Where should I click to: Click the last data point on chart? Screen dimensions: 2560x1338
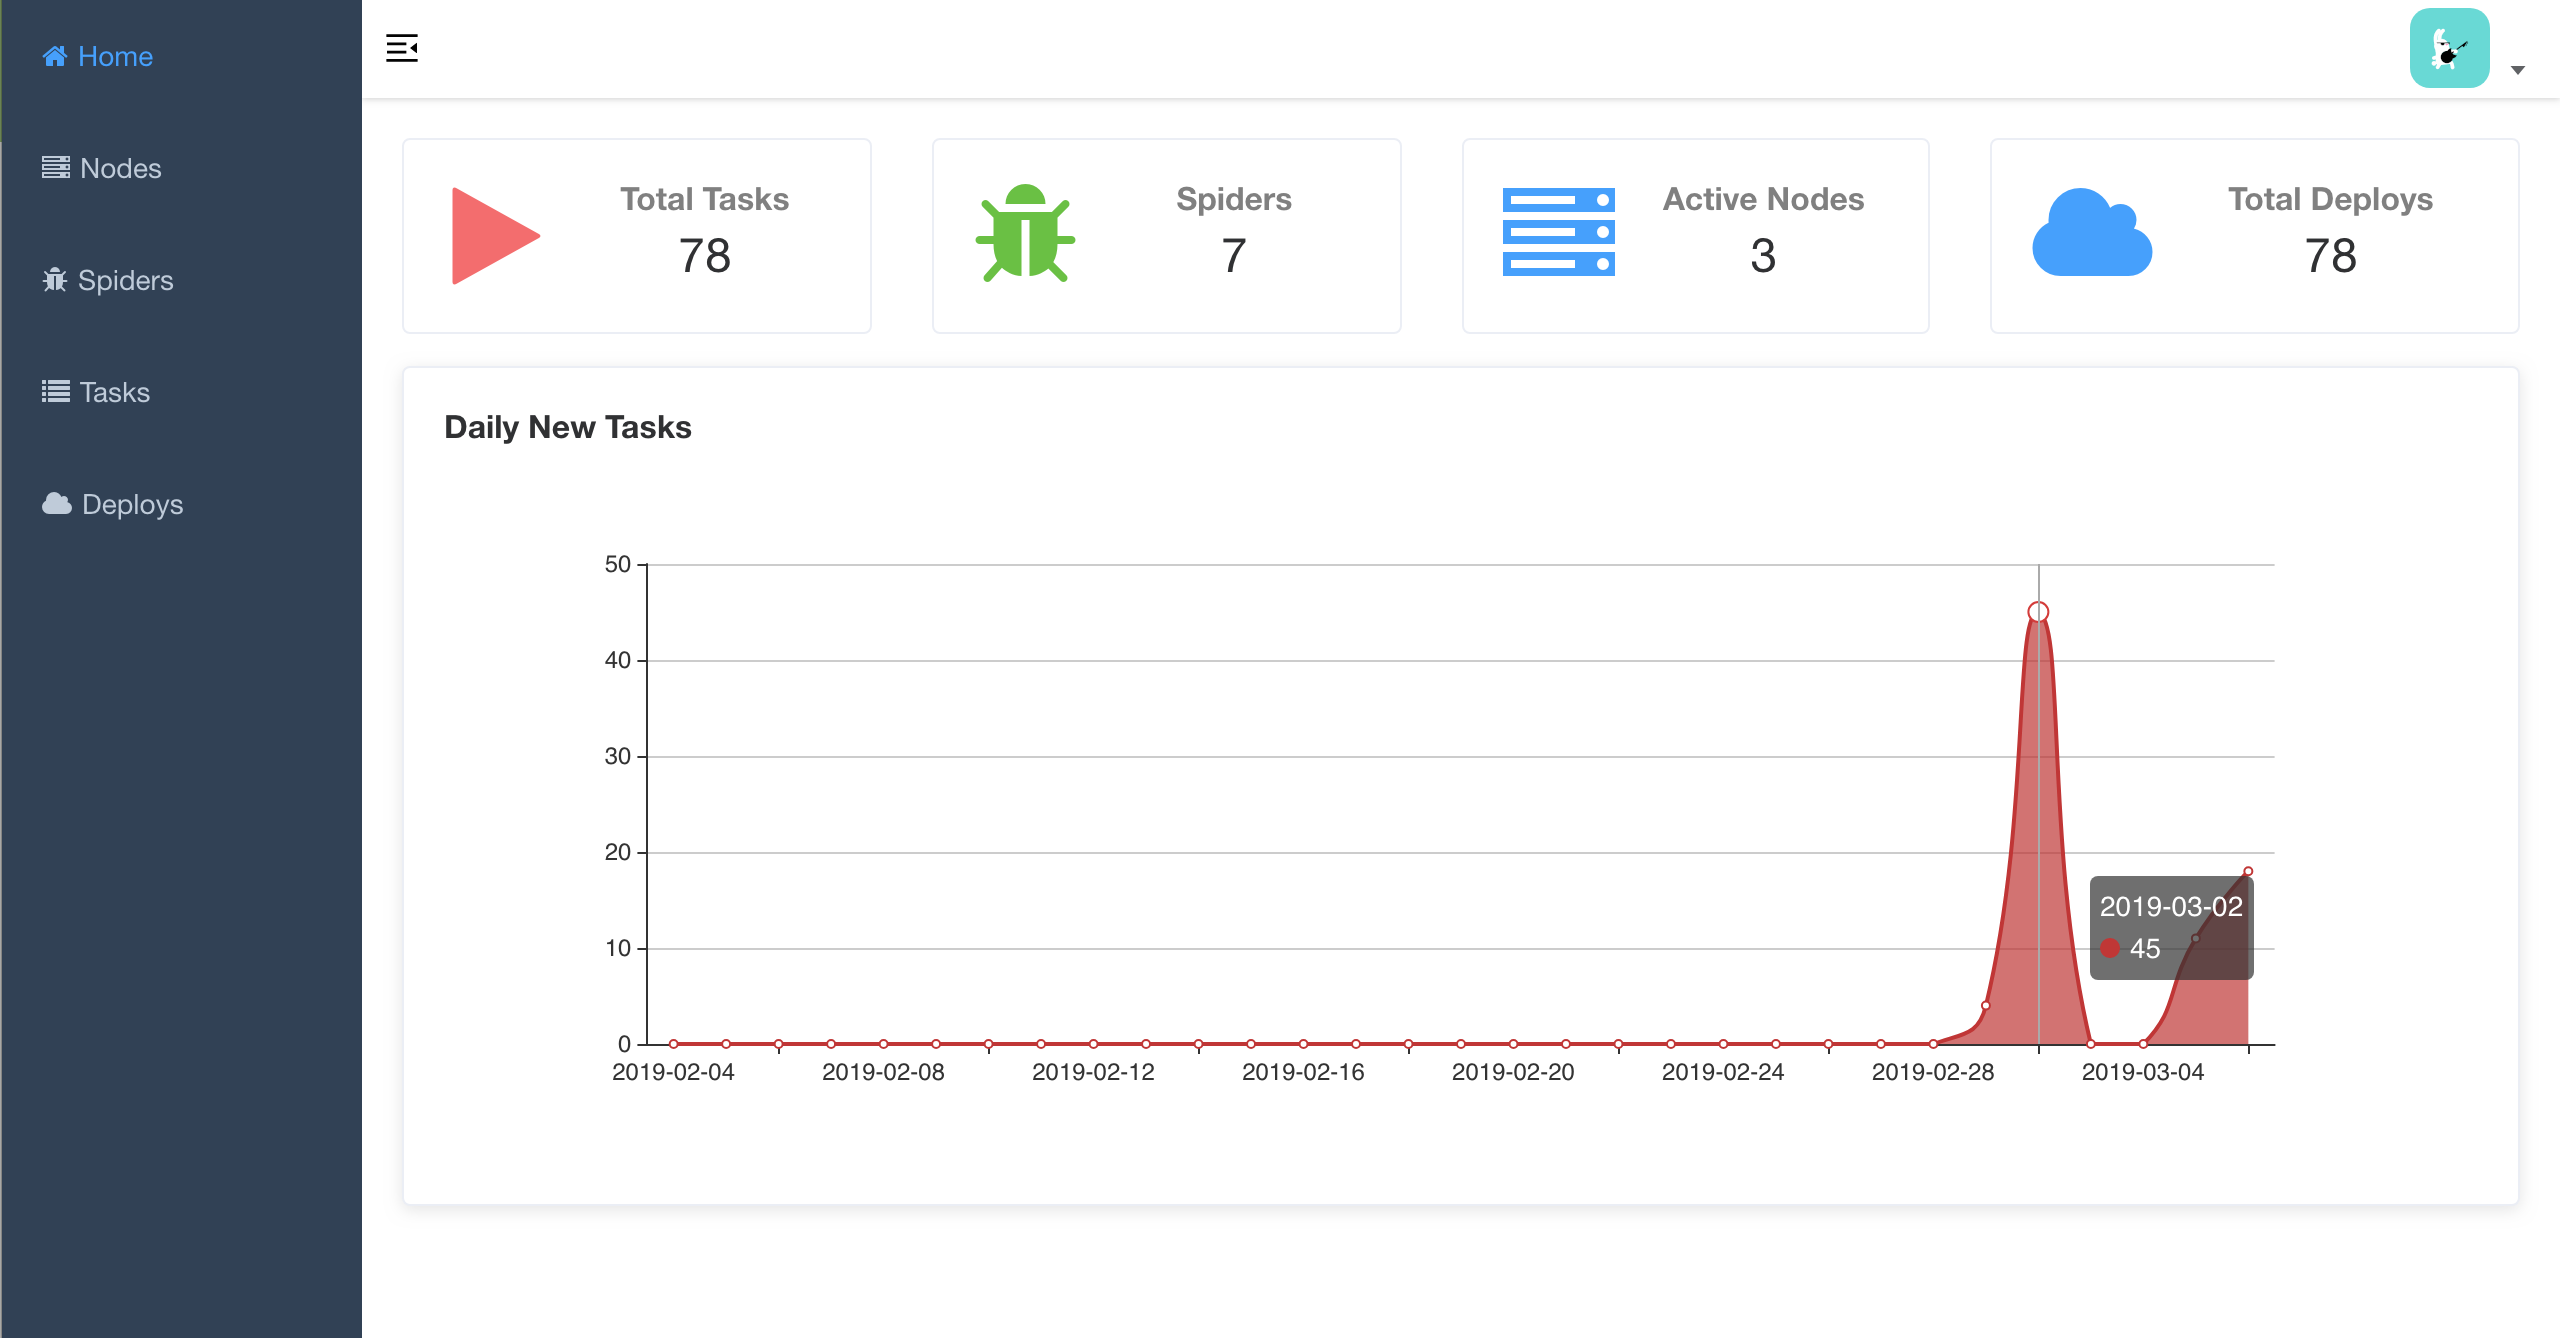pyautogui.click(x=2248, y=871)
